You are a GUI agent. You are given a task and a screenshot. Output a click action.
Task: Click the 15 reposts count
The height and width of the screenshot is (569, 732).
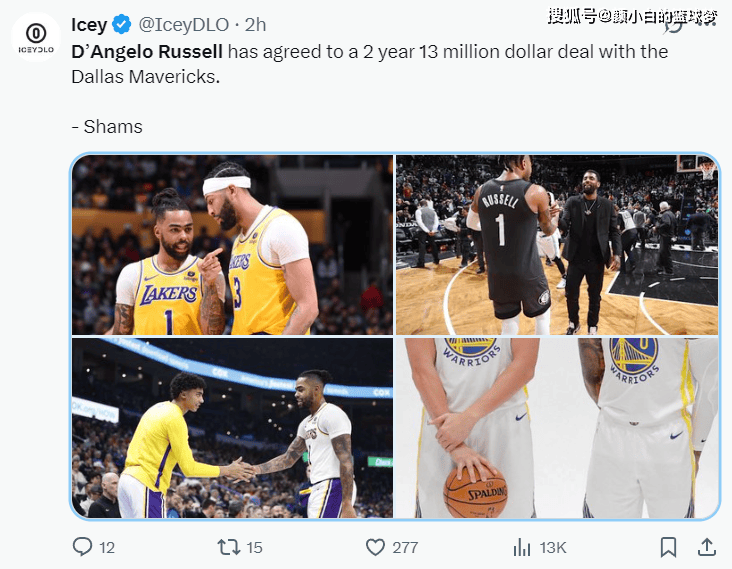point(254,547)
